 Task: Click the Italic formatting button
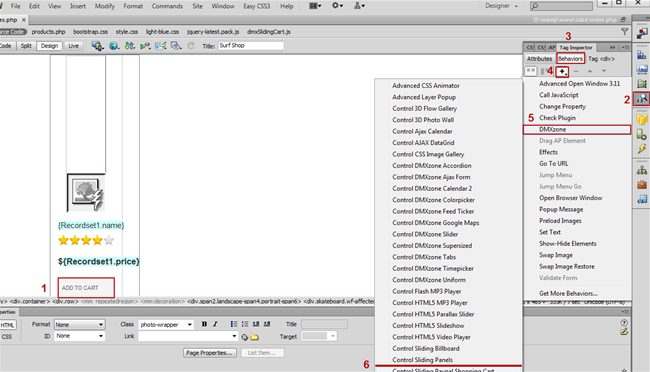[x=215, y=324]
